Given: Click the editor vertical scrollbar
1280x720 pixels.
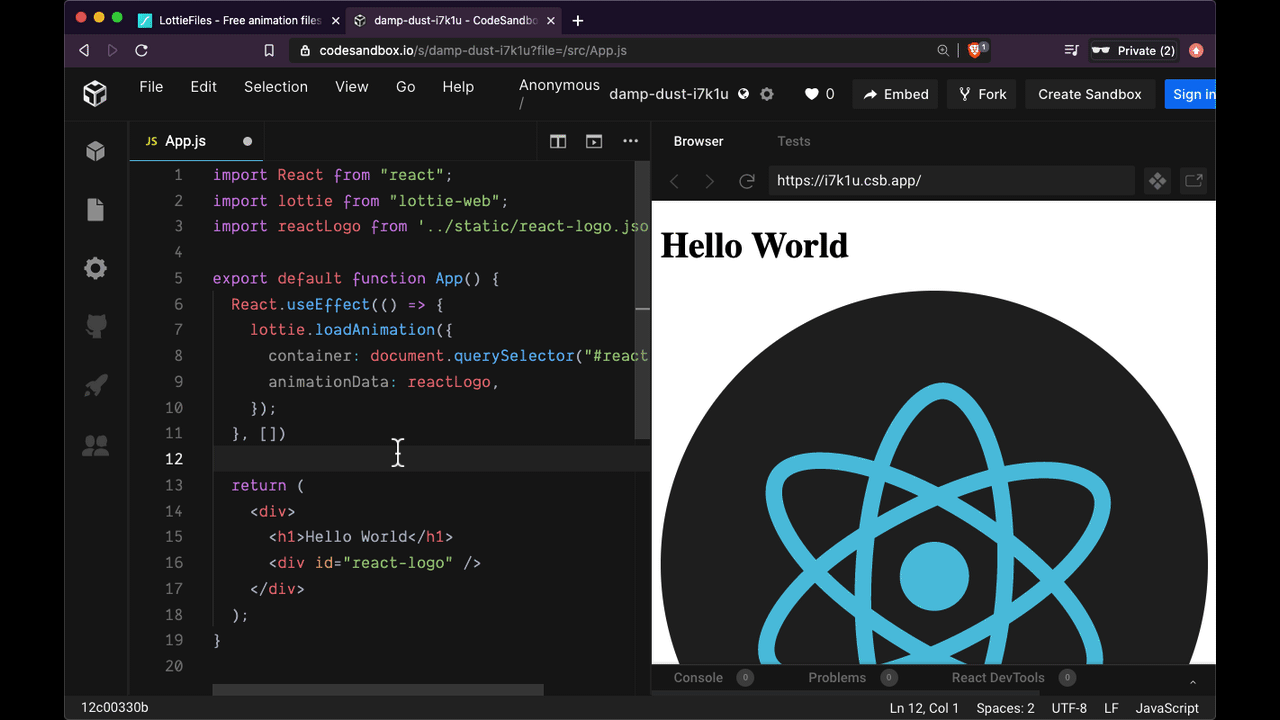Looking at the screenshot, I should click(x=643, y=300).
